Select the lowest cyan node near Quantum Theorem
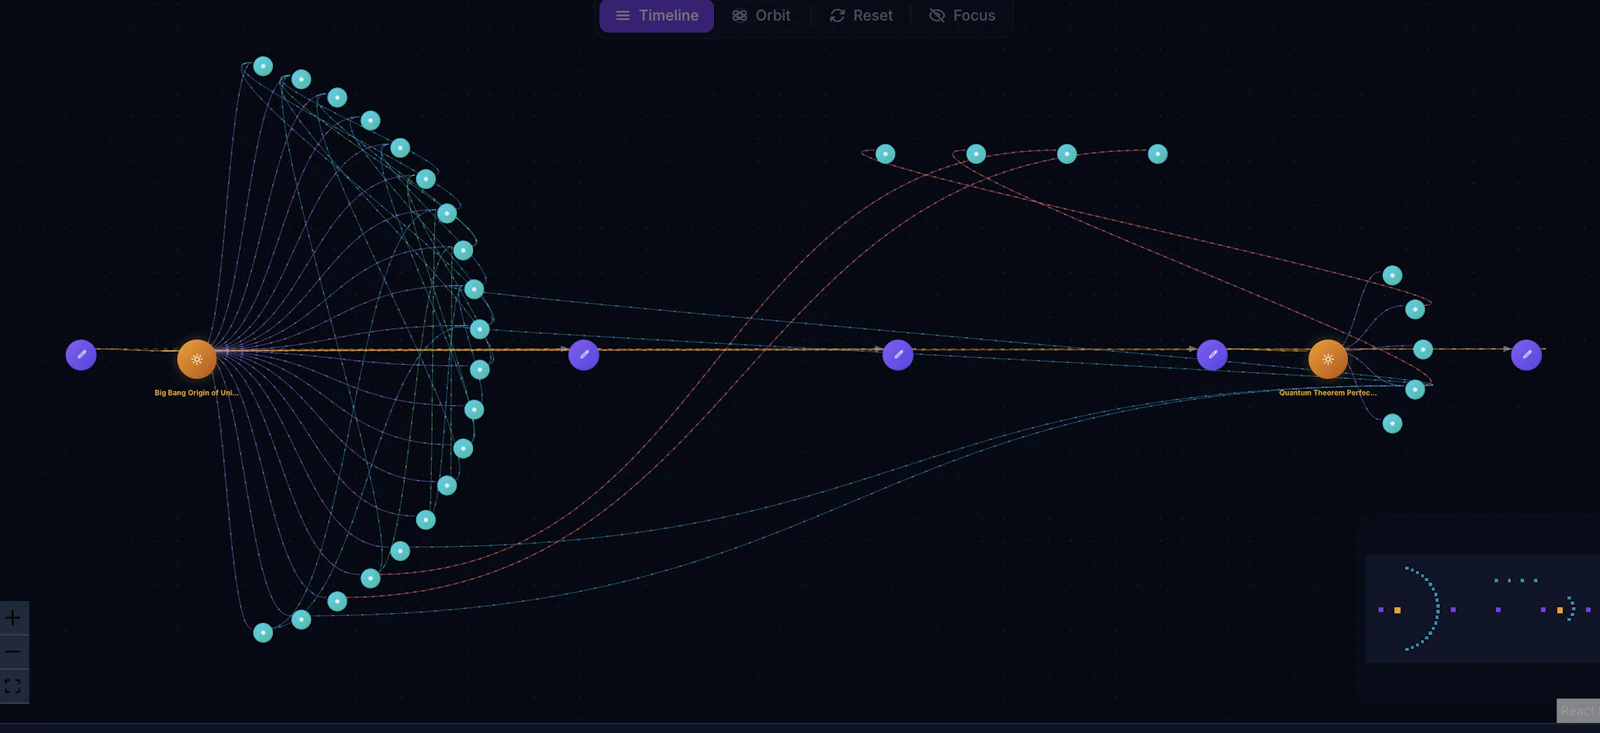Image resolution: width=1600 pixels, height=733 pixels. 1392,424
